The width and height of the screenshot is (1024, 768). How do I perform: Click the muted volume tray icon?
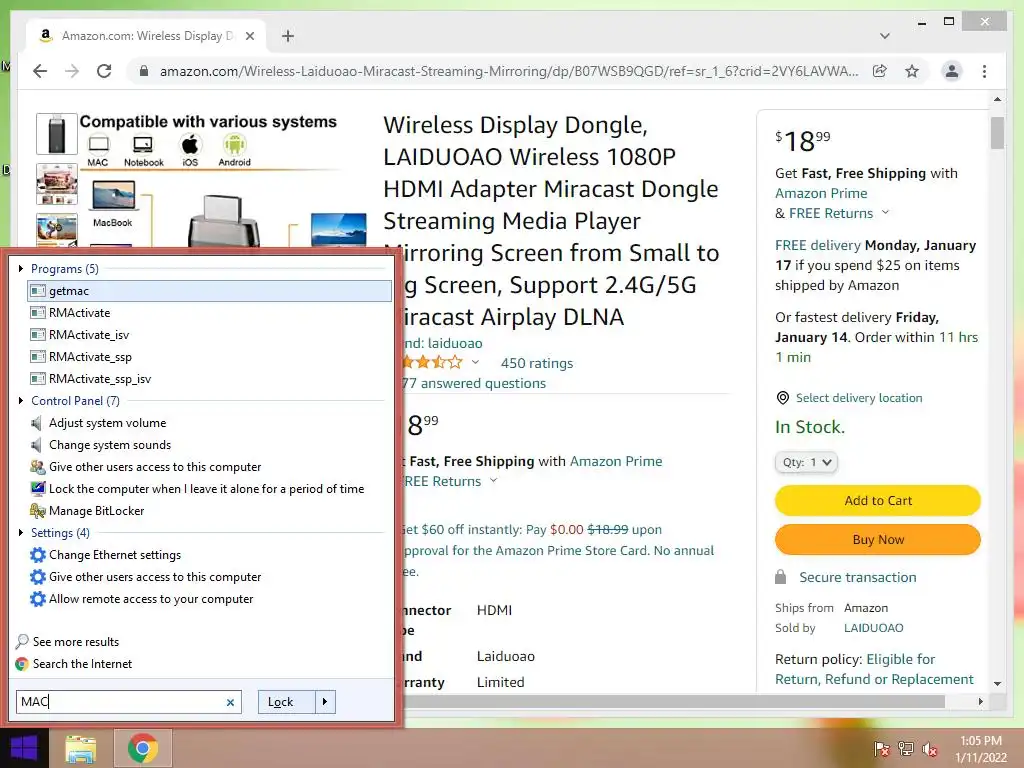(x=930, y=749)
